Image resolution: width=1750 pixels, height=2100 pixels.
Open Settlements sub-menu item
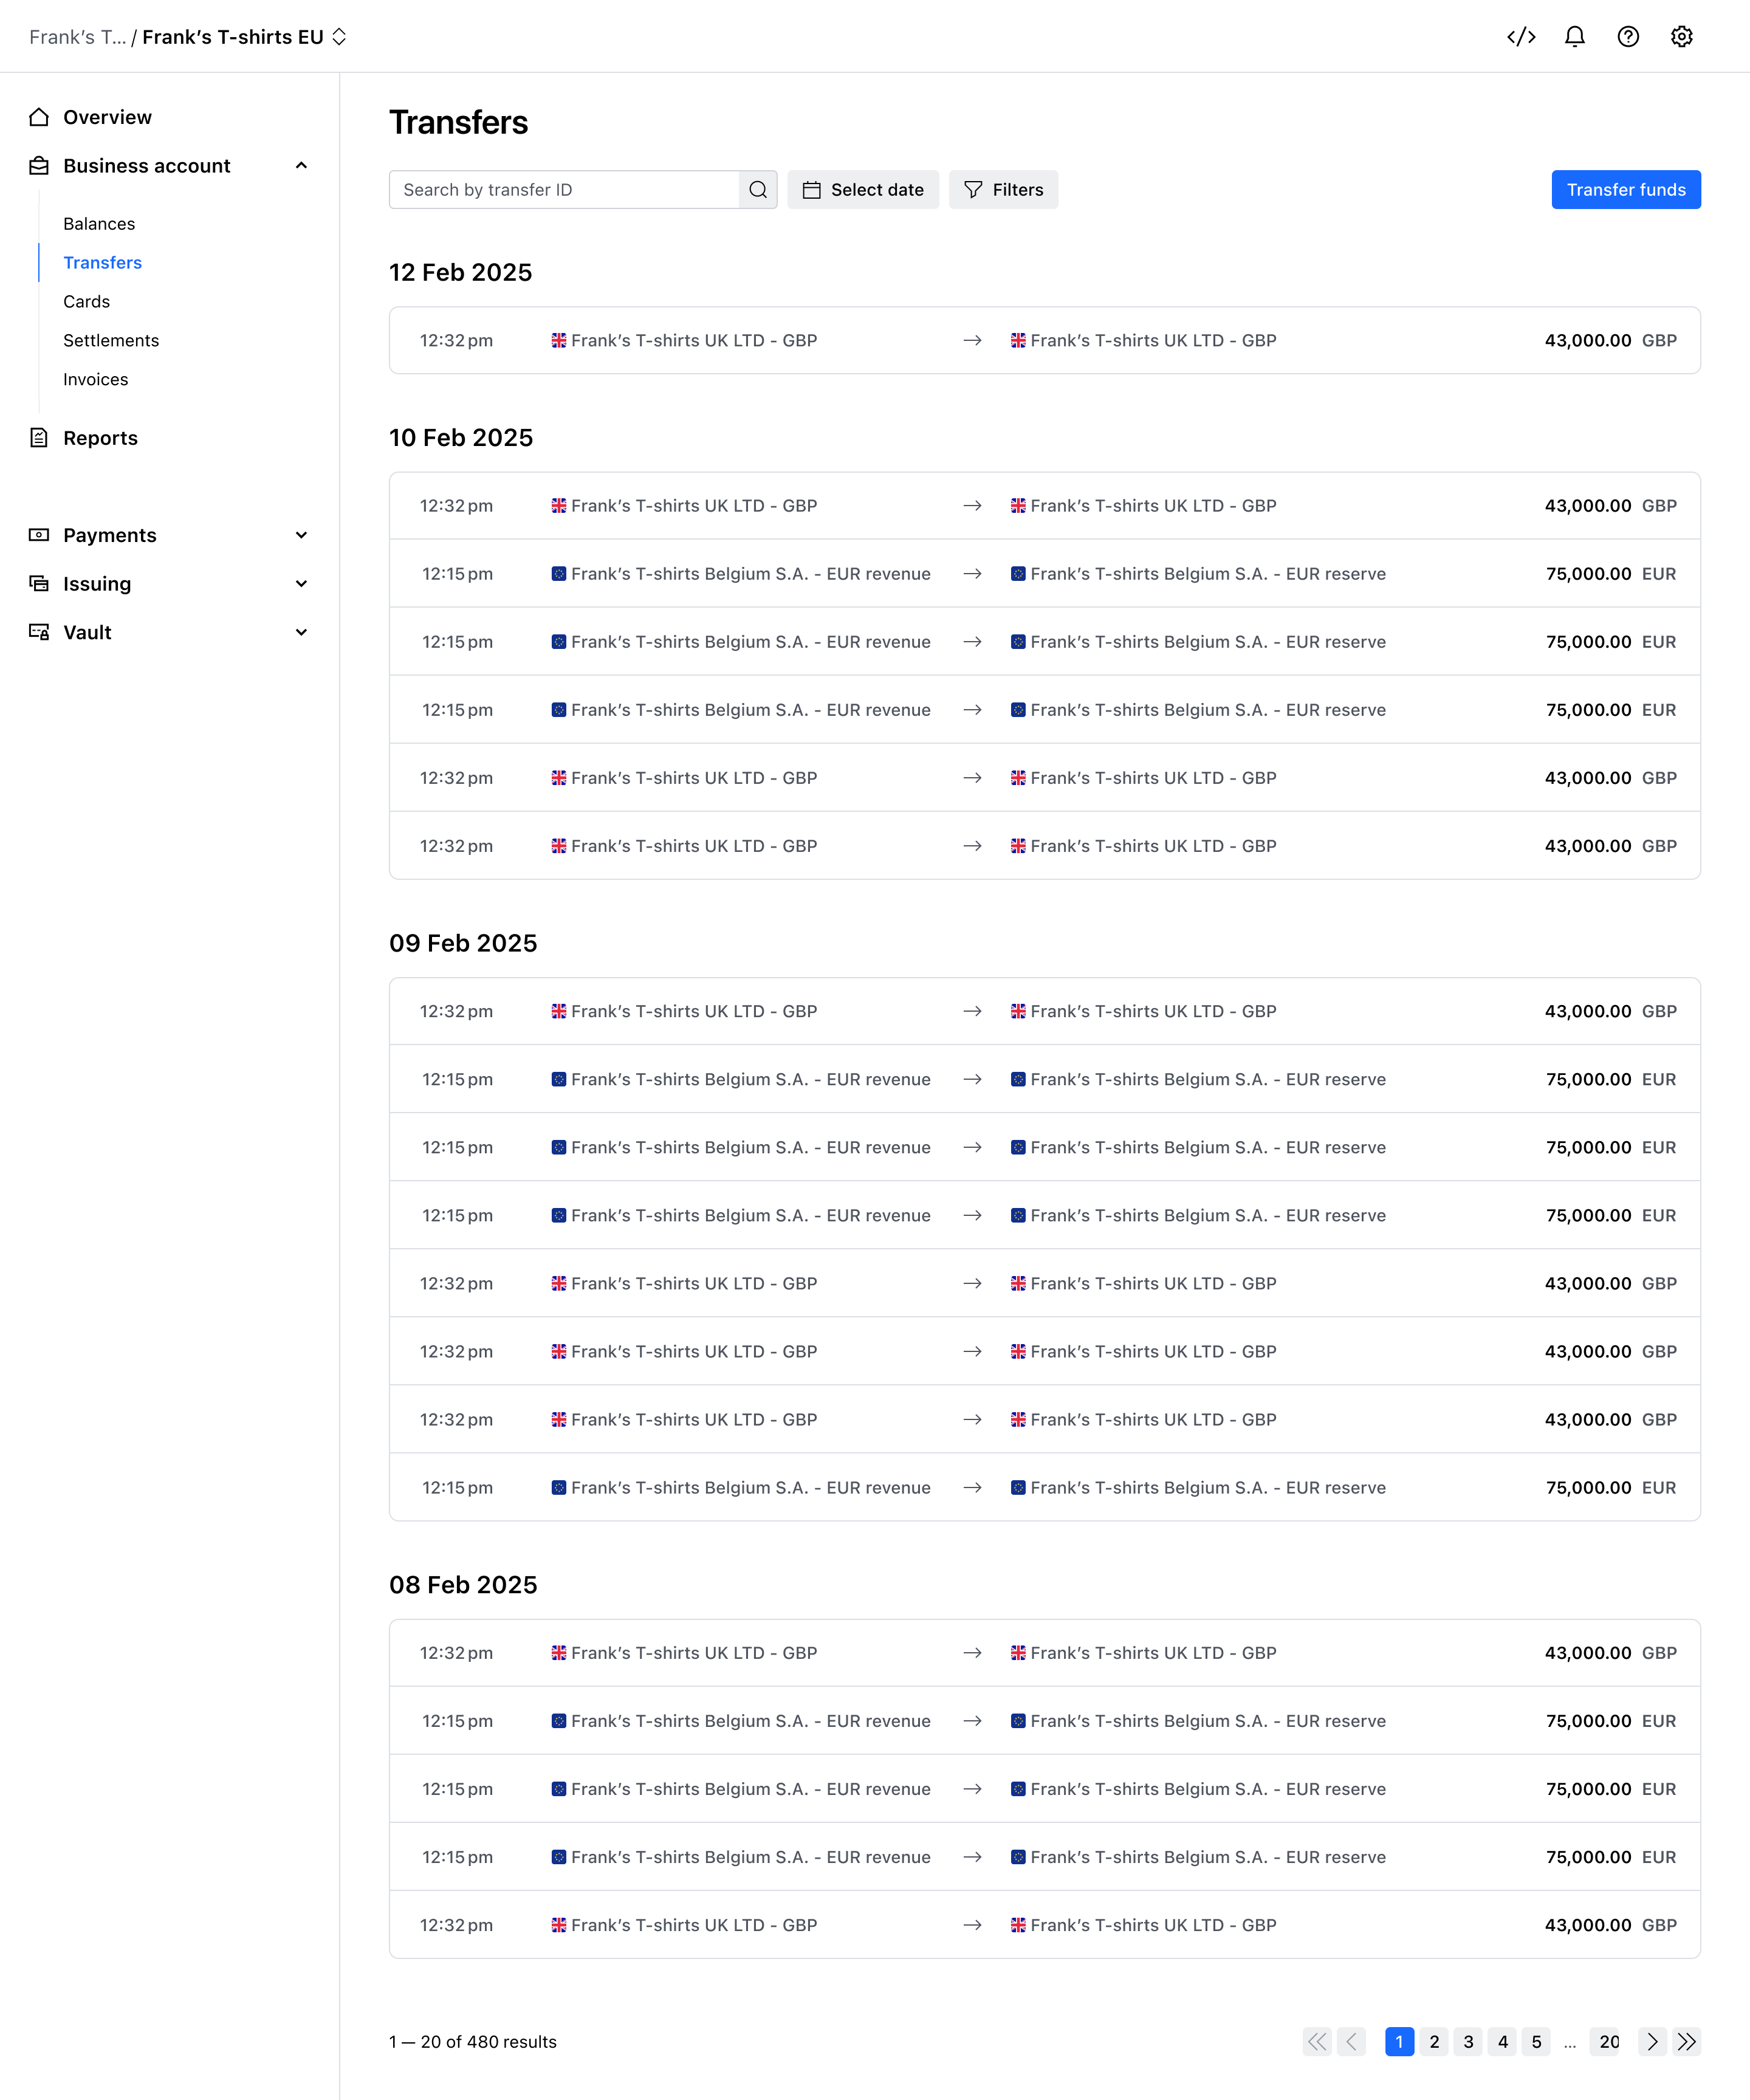[x=111, y=341]
